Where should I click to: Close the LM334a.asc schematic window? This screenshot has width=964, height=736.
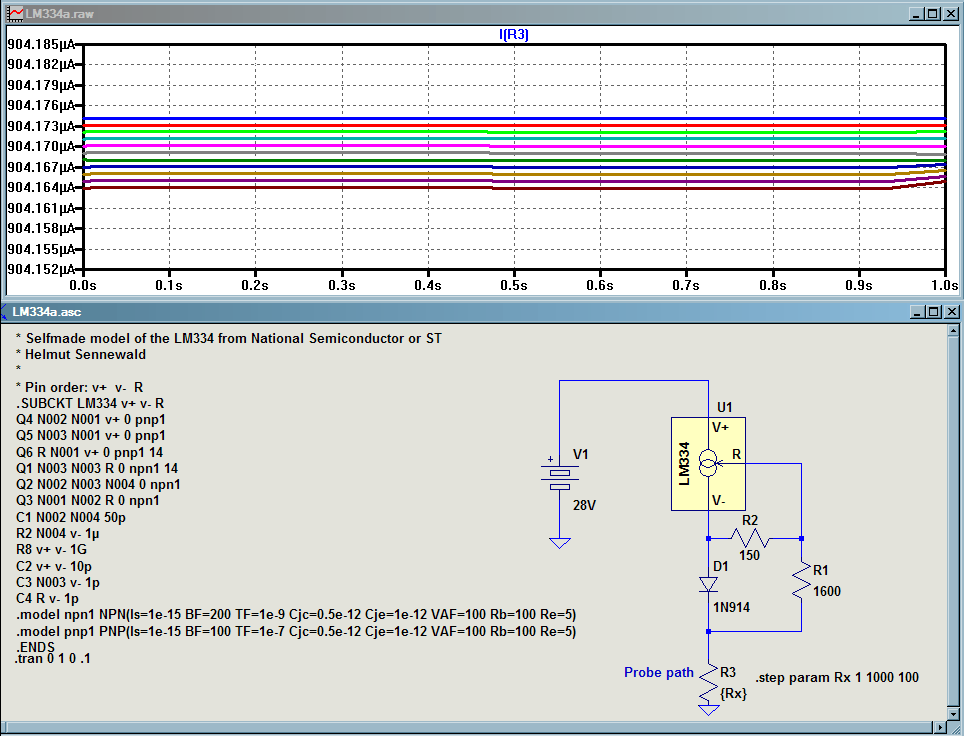(950, 312)
